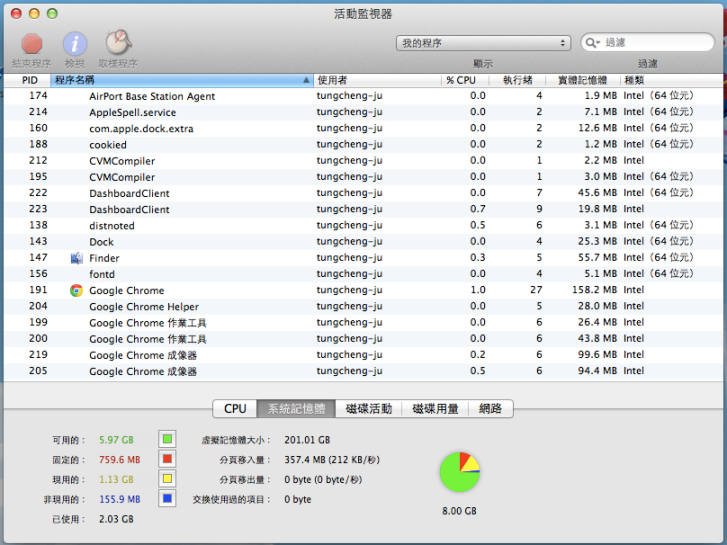Viewport: 727px width, 545px height.
Task: Sort by 程序名稱 column header
Action: (x=182, y=80)
